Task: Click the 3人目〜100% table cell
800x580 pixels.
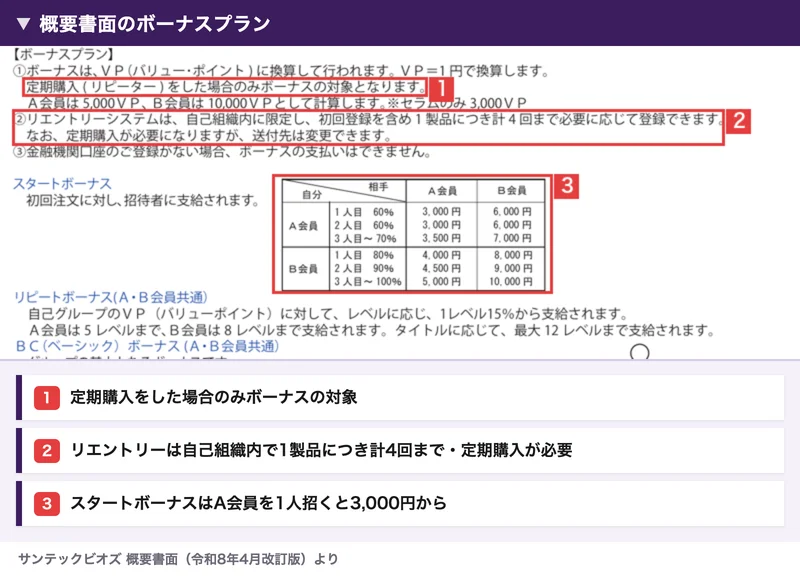Action: 368,281
